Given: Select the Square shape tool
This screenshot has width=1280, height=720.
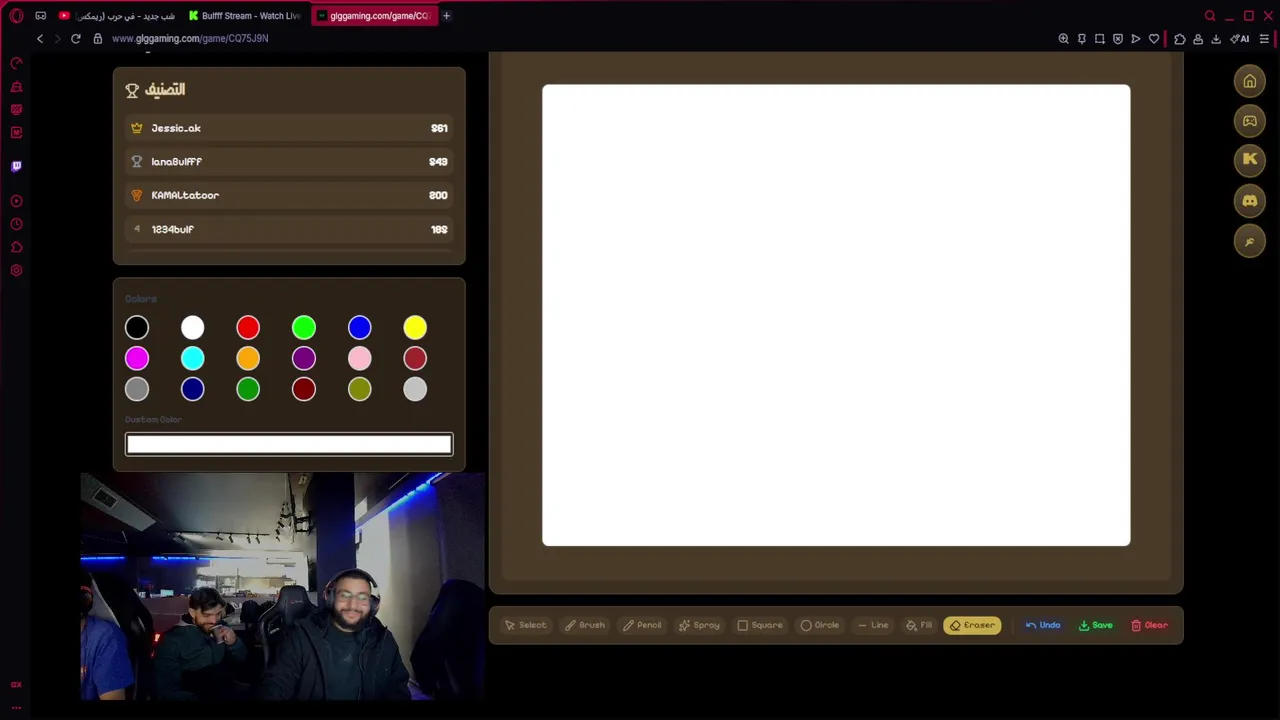Looking at the screenshot, I should tap(760, 625).
